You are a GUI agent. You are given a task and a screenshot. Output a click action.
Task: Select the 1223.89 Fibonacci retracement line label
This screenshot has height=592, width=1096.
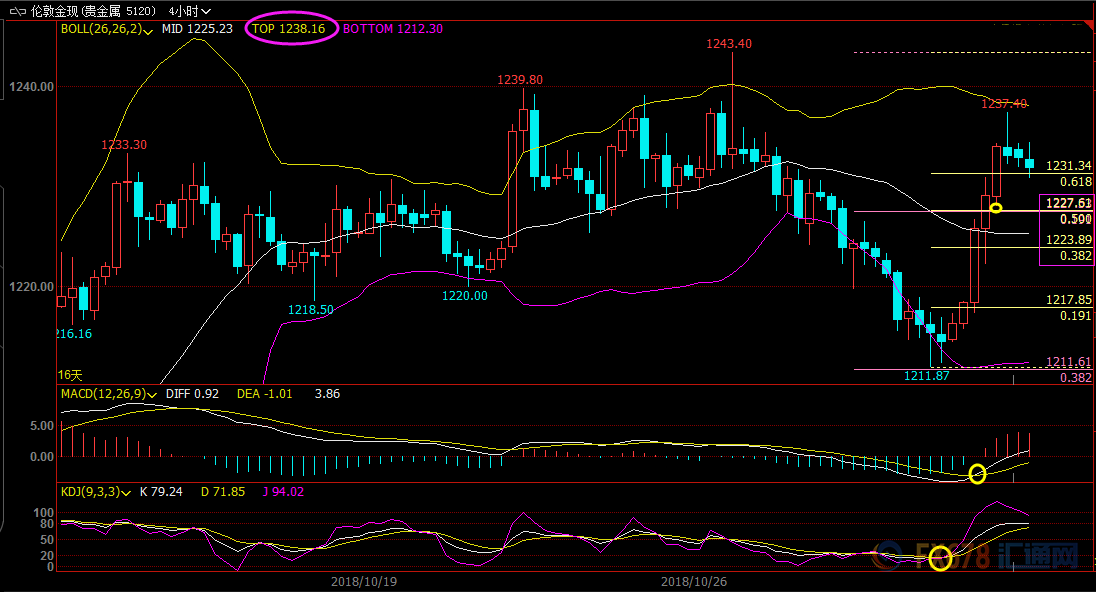coord(1068,240)
